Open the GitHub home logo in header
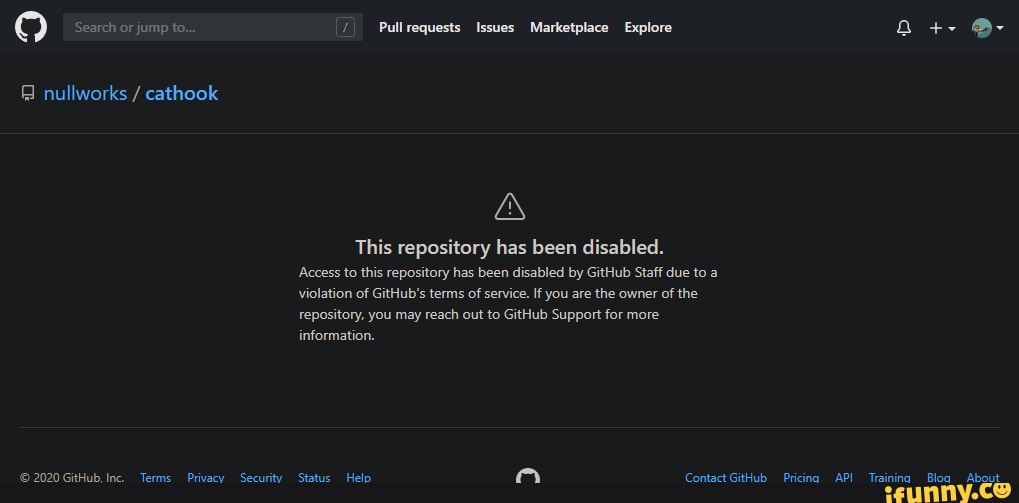The image size is (1019, 503). (x=31, y=27)
